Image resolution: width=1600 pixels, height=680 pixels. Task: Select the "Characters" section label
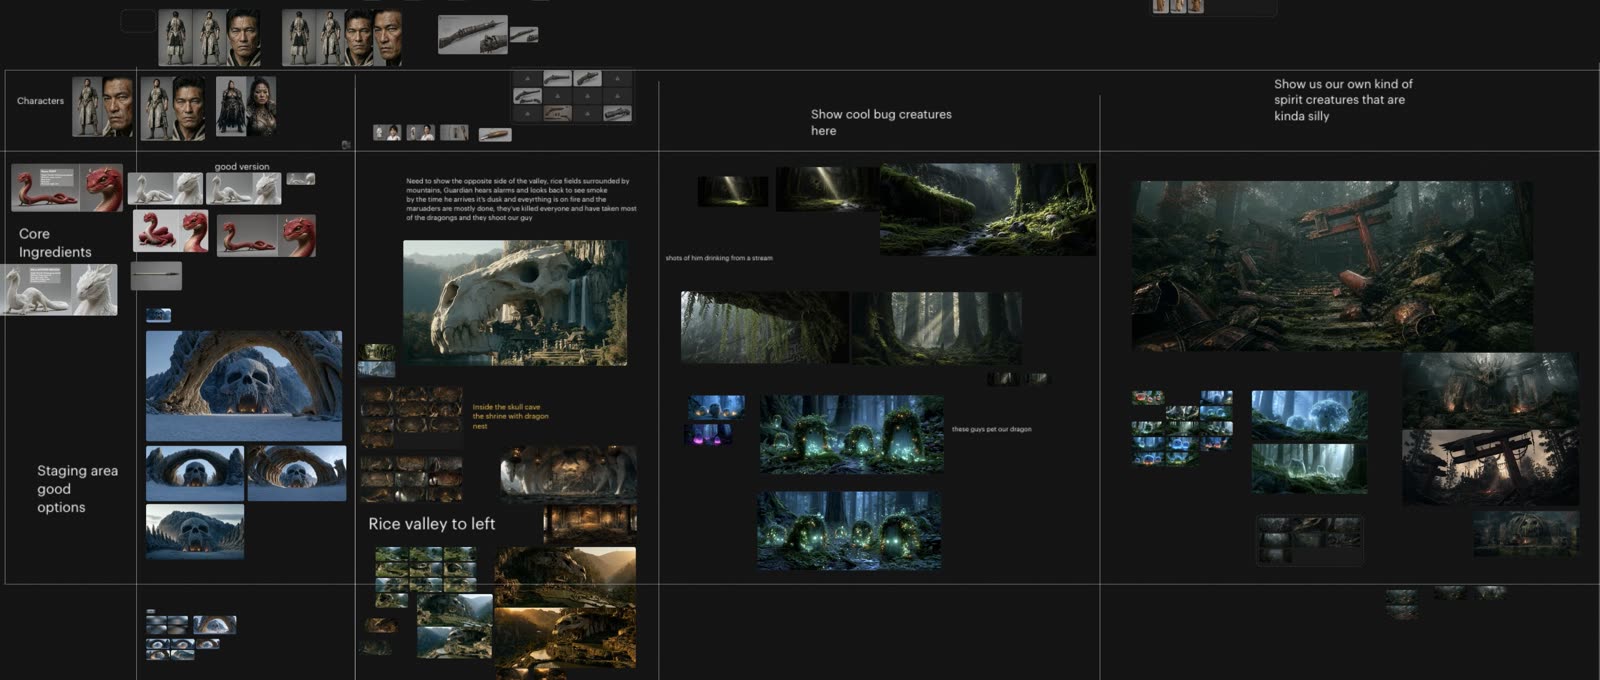[x=40, y=101]
